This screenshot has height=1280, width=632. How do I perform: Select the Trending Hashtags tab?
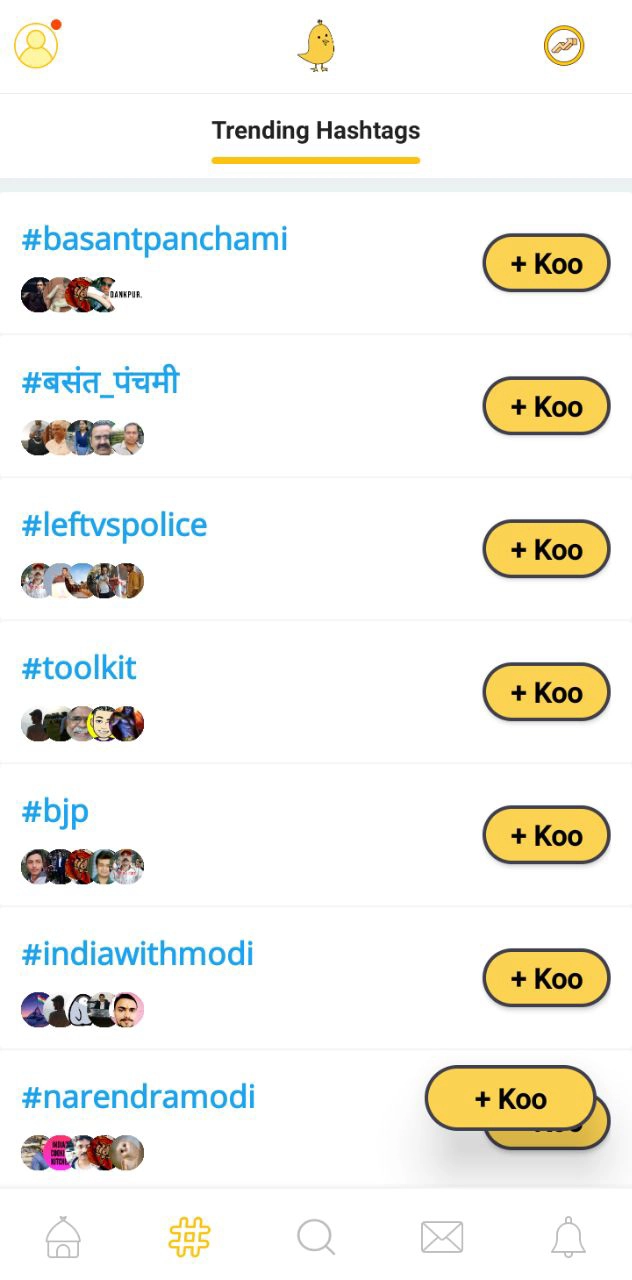click(316, 131)
